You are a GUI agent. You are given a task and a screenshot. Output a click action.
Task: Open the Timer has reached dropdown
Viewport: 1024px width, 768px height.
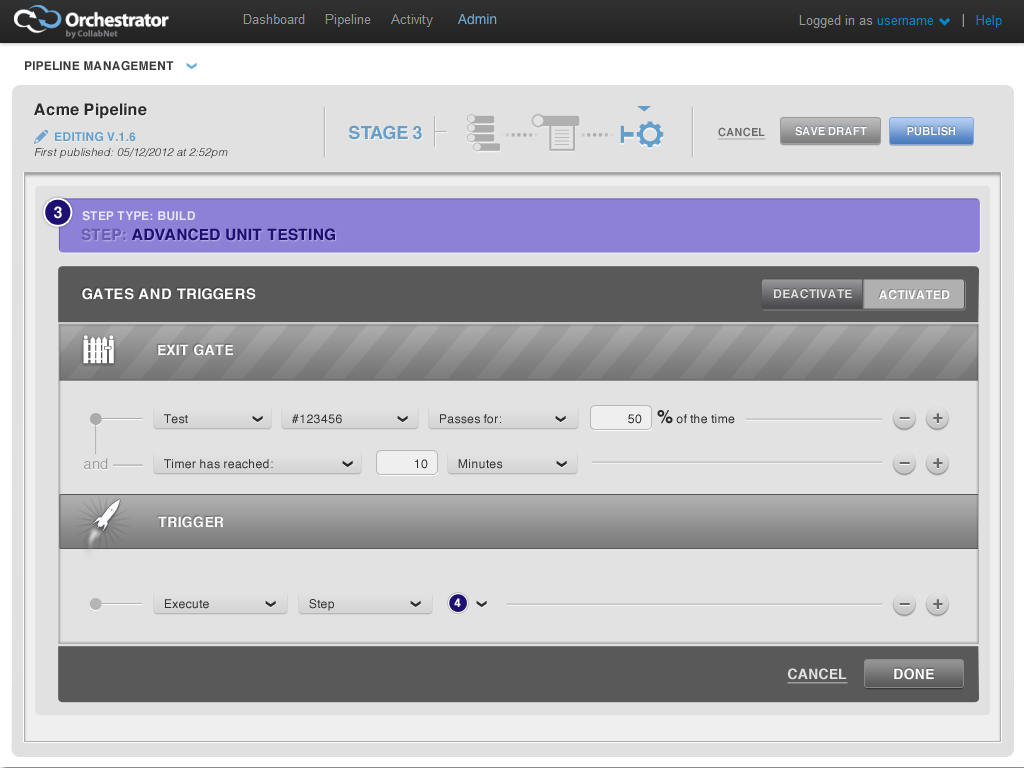coord(257,464)
